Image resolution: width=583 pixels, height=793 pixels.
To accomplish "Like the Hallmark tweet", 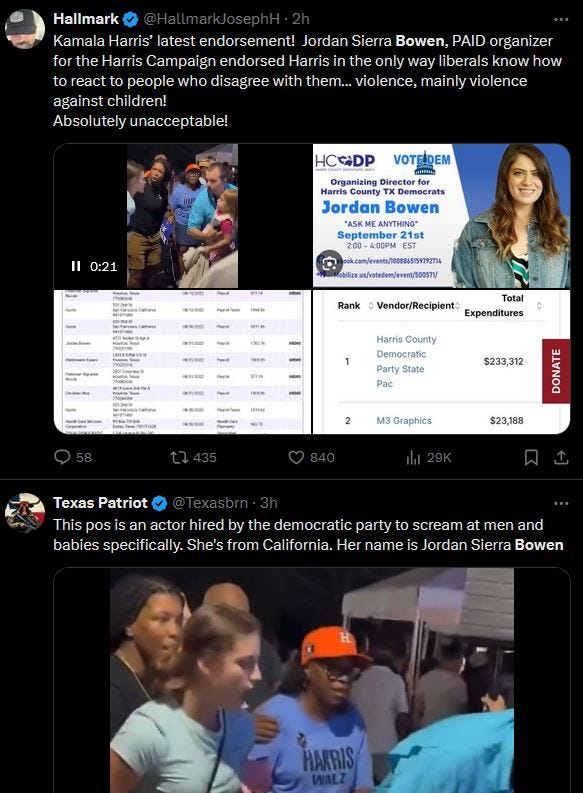I will click(x=311, y=457).
